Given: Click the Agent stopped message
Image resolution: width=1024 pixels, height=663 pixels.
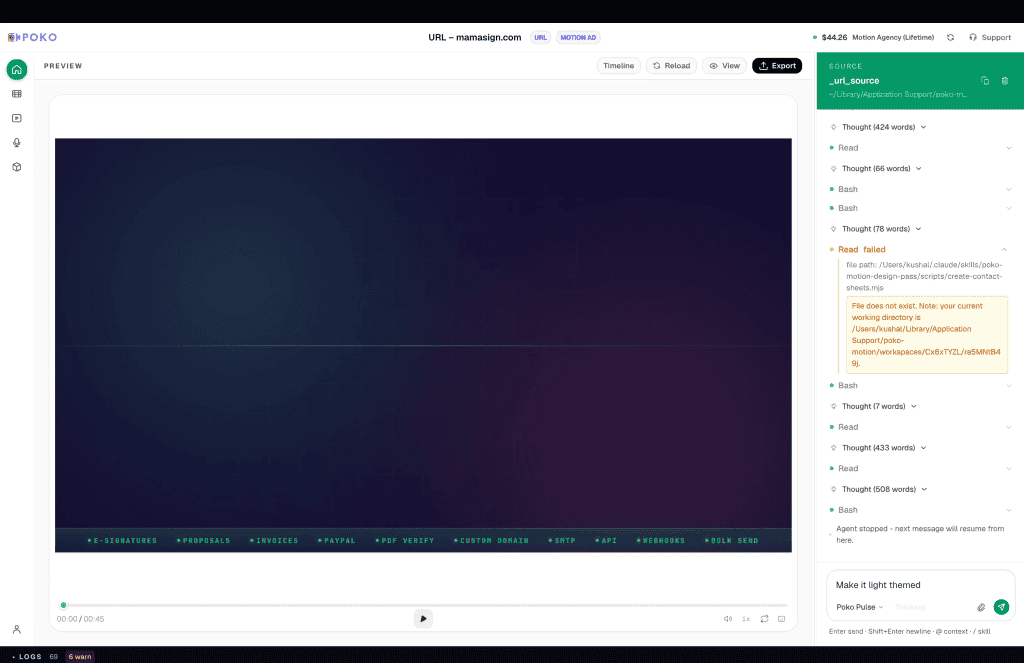Looking at the screenshot, I should click(920, 534).
